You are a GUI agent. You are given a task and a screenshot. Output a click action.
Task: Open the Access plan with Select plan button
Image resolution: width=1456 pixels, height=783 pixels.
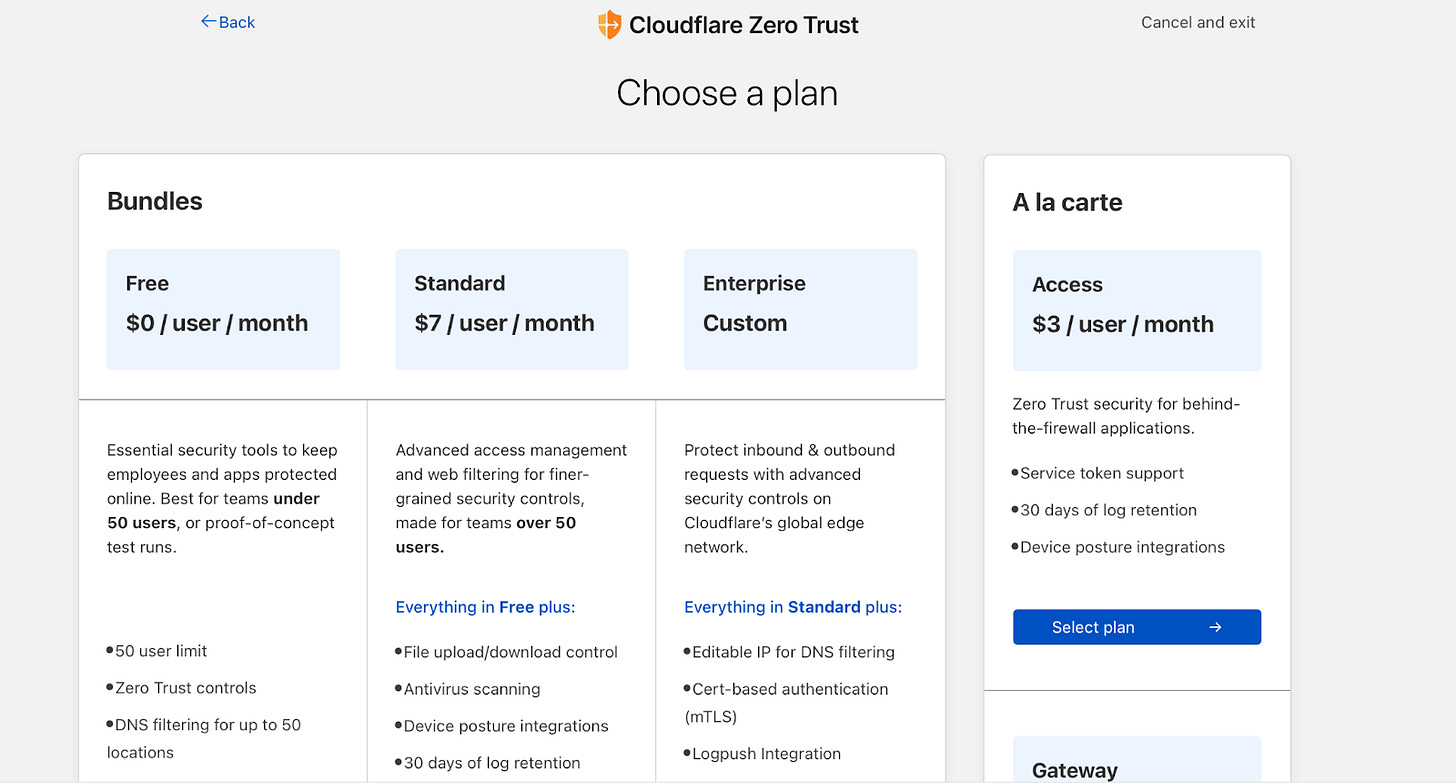pos(1136,627)
